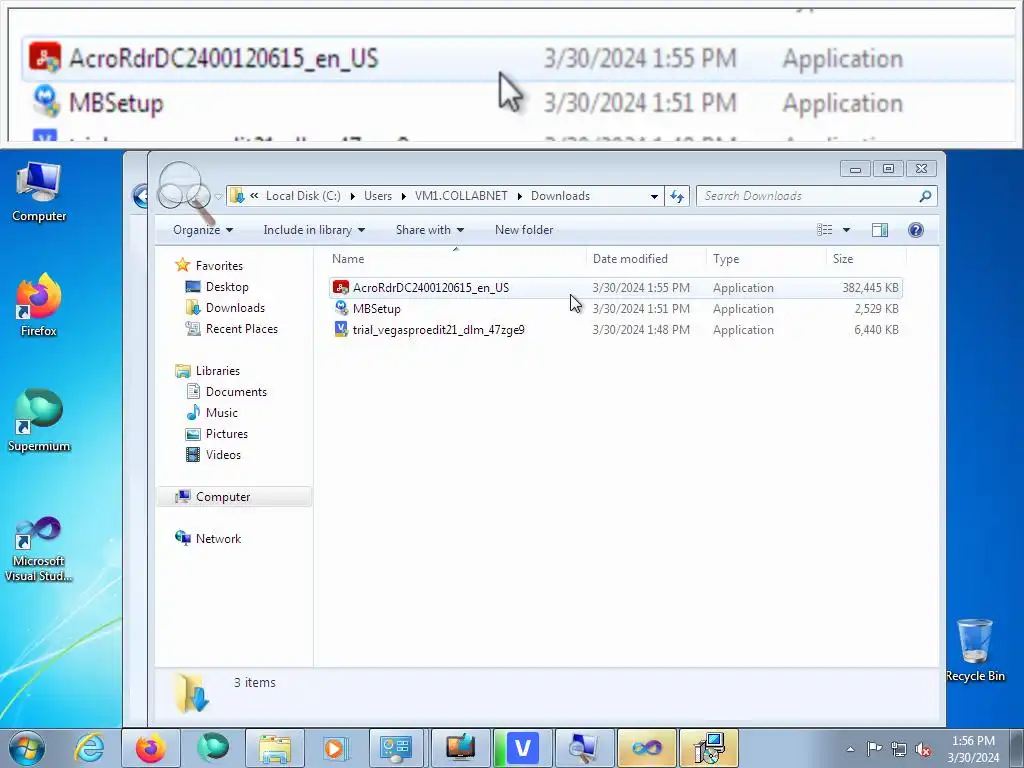The height and width of the screenshot is (768, 1024).
Task: Switch to the installer setup taskbar button
Action: pos(709,748)
